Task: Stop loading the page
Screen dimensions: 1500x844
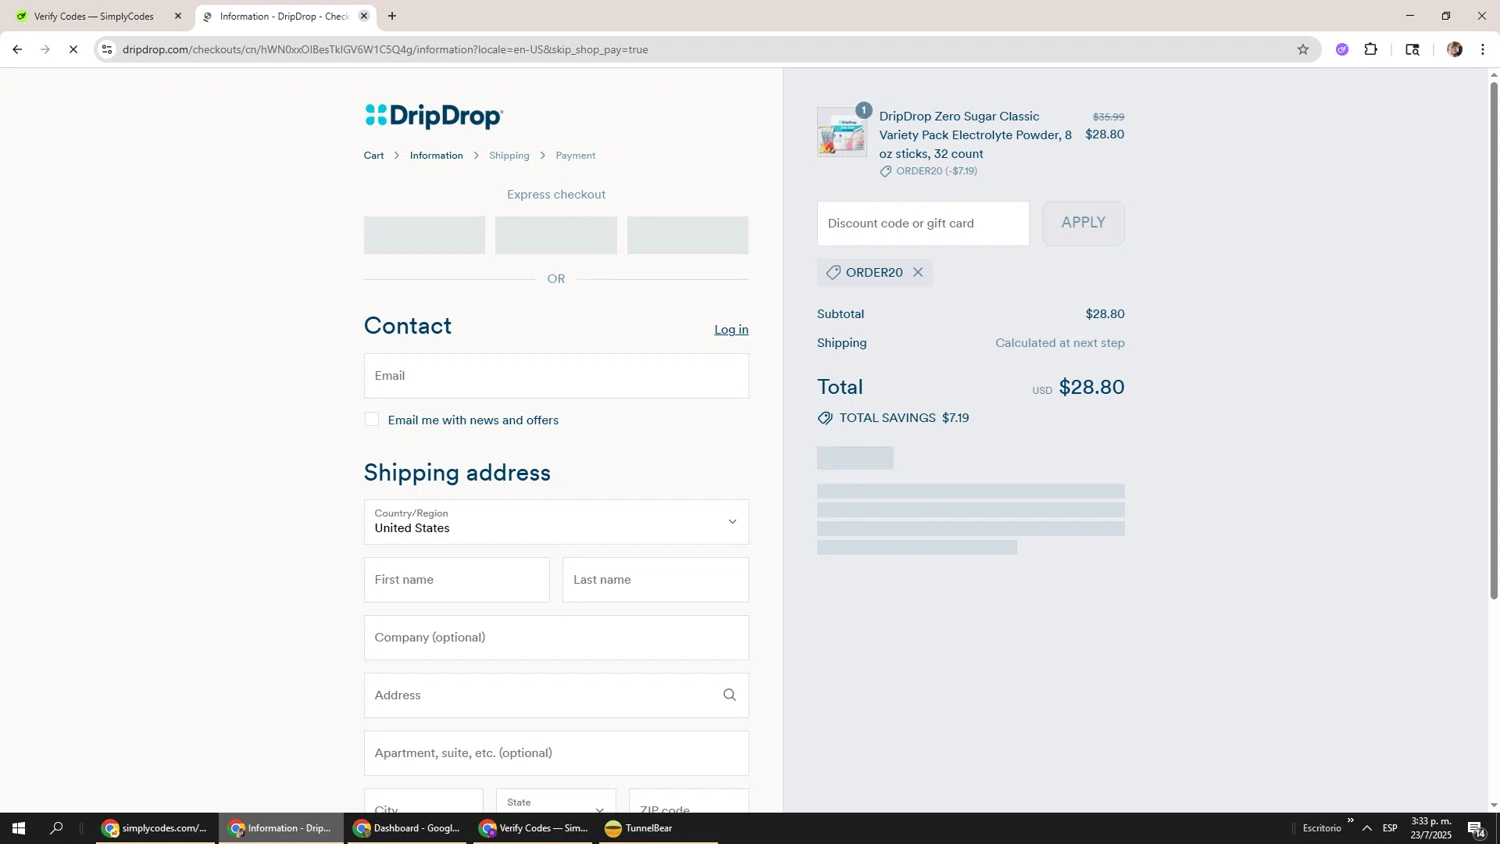Action: pyautogui.click(x=73, y=49)
